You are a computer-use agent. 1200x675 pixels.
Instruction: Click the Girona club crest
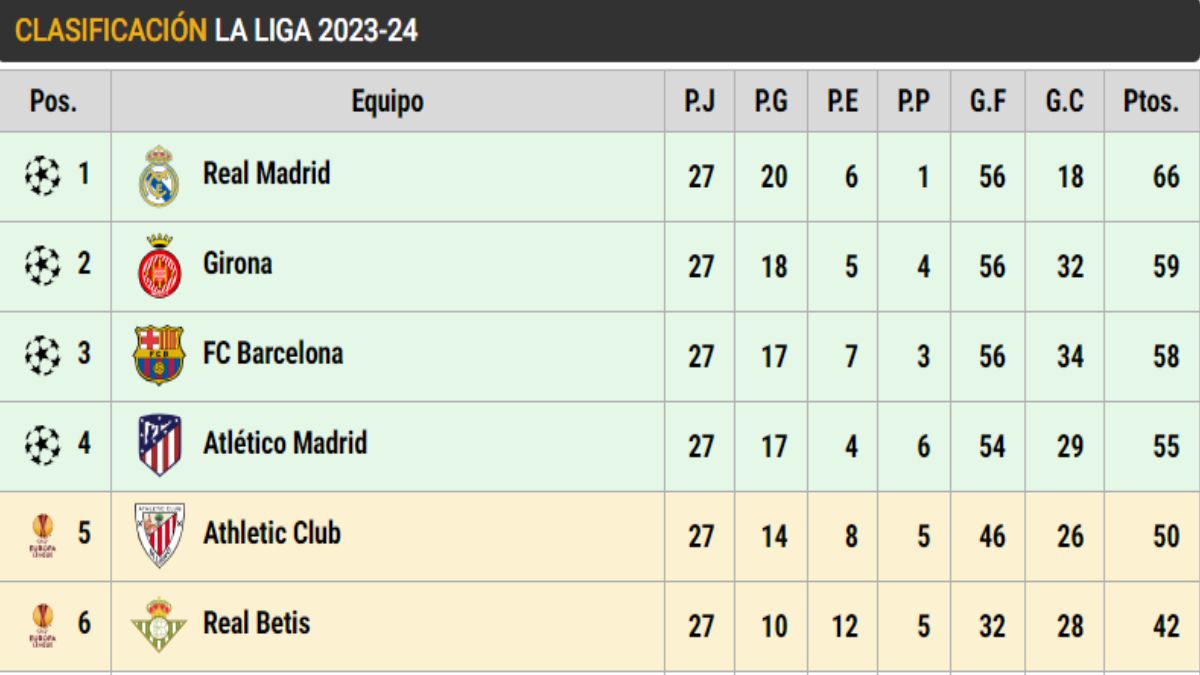[159, 266]
